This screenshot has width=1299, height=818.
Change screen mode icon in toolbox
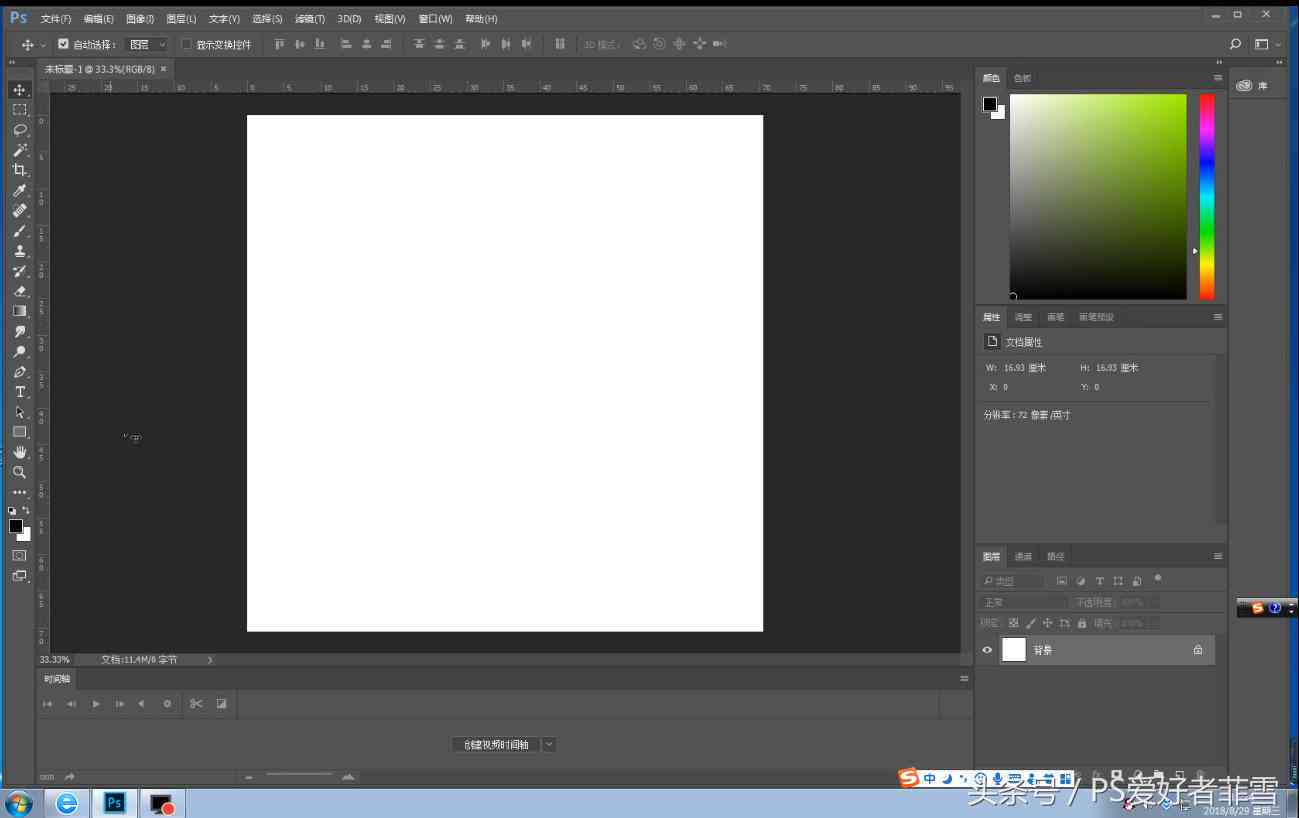(x=19, y=576)
